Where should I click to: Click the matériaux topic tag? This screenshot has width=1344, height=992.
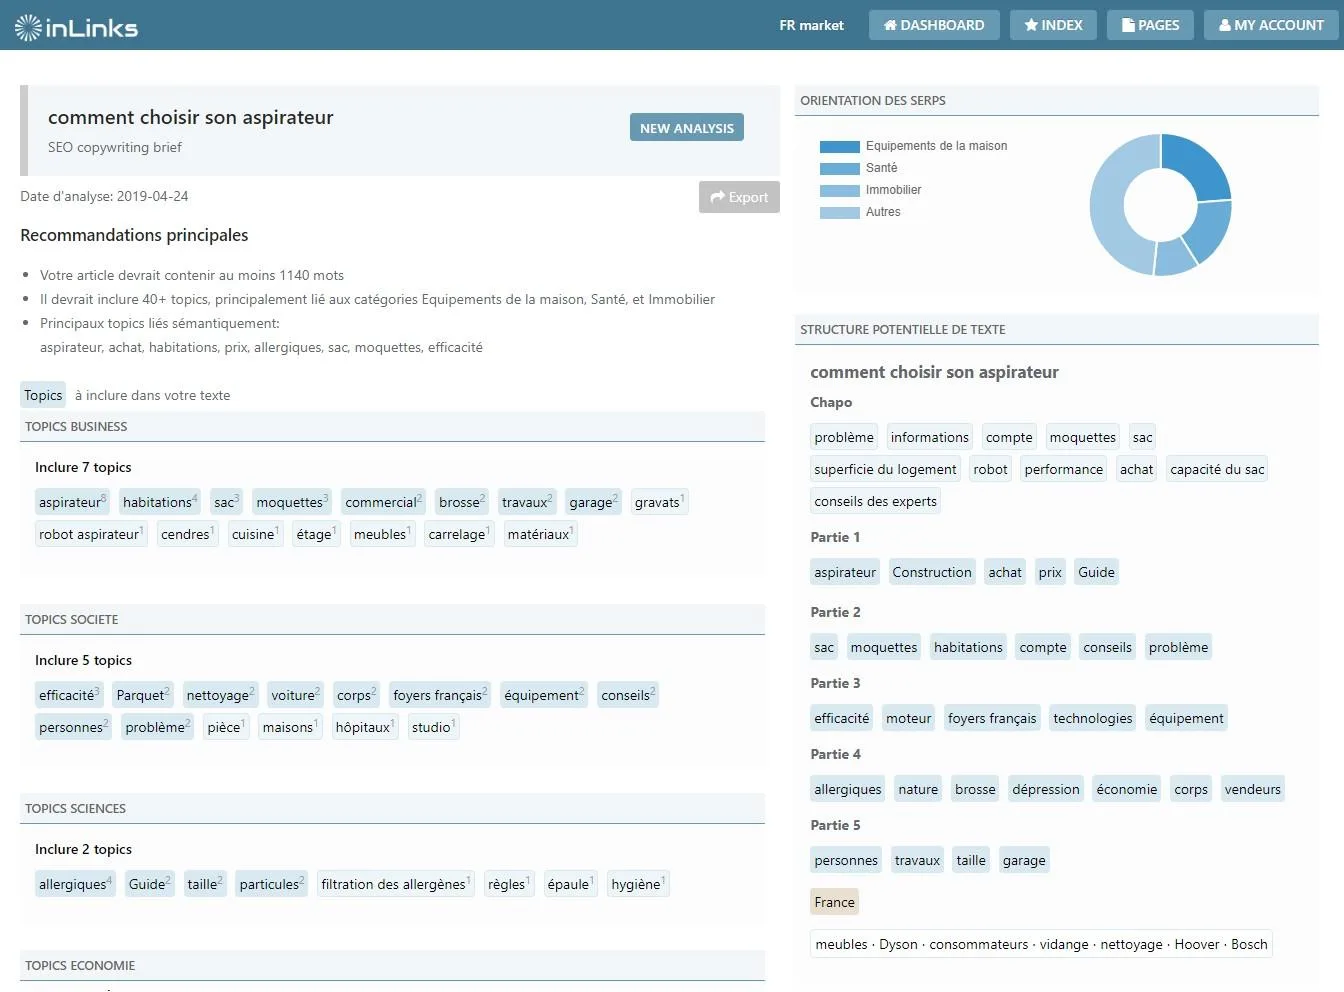[x=540, y=534]
